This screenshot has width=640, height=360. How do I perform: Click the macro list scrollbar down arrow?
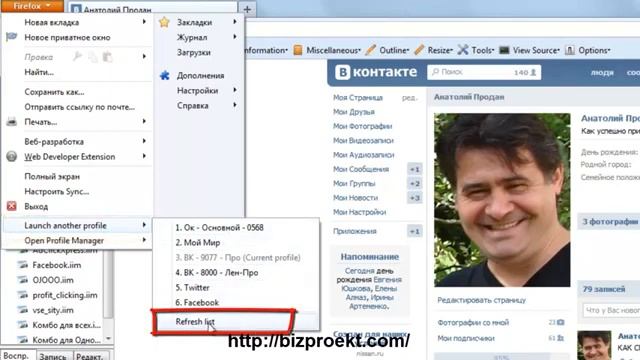point(108,338)
